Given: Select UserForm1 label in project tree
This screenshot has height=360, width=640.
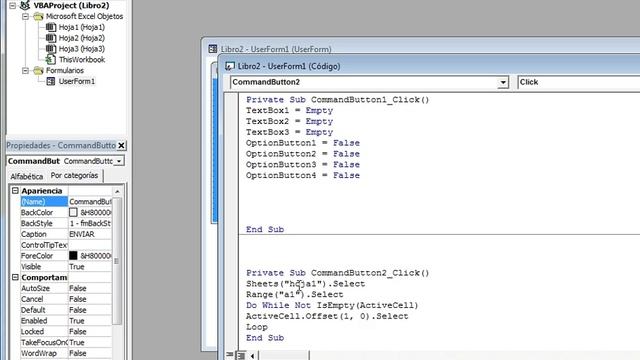Looking at the screenshot, I should click(x=77, y=81).
